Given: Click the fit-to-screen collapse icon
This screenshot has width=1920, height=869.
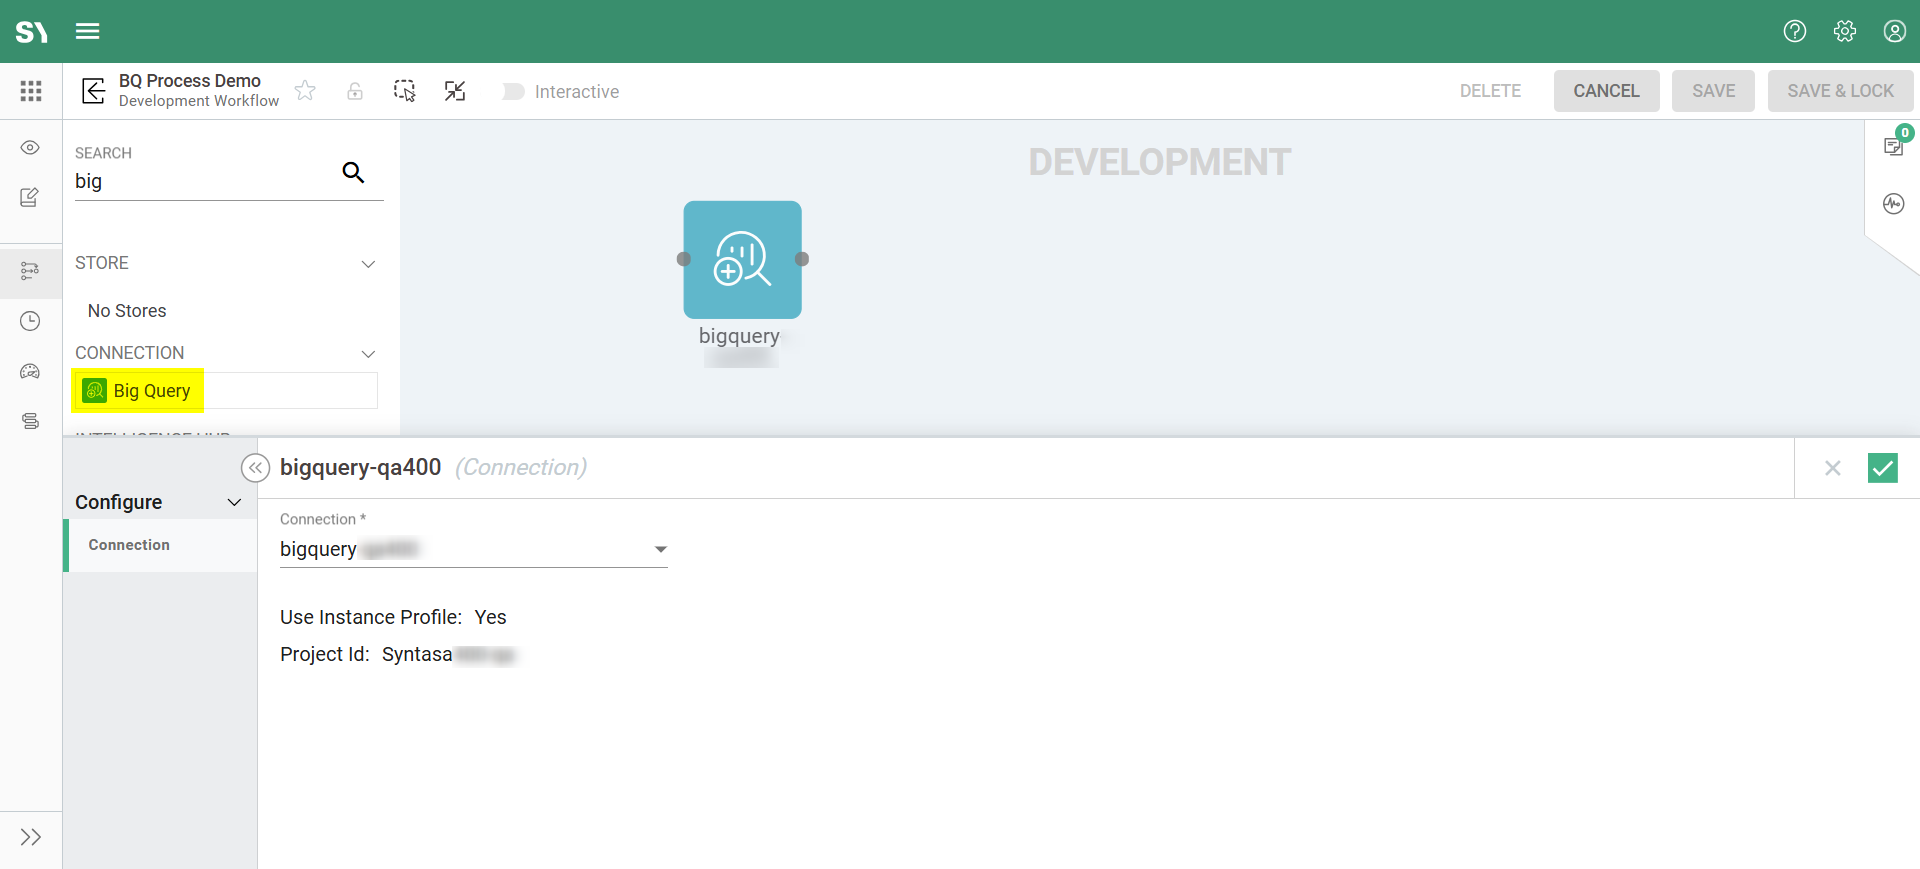Looking at the screenshot, I should click(x=455, y=91).
